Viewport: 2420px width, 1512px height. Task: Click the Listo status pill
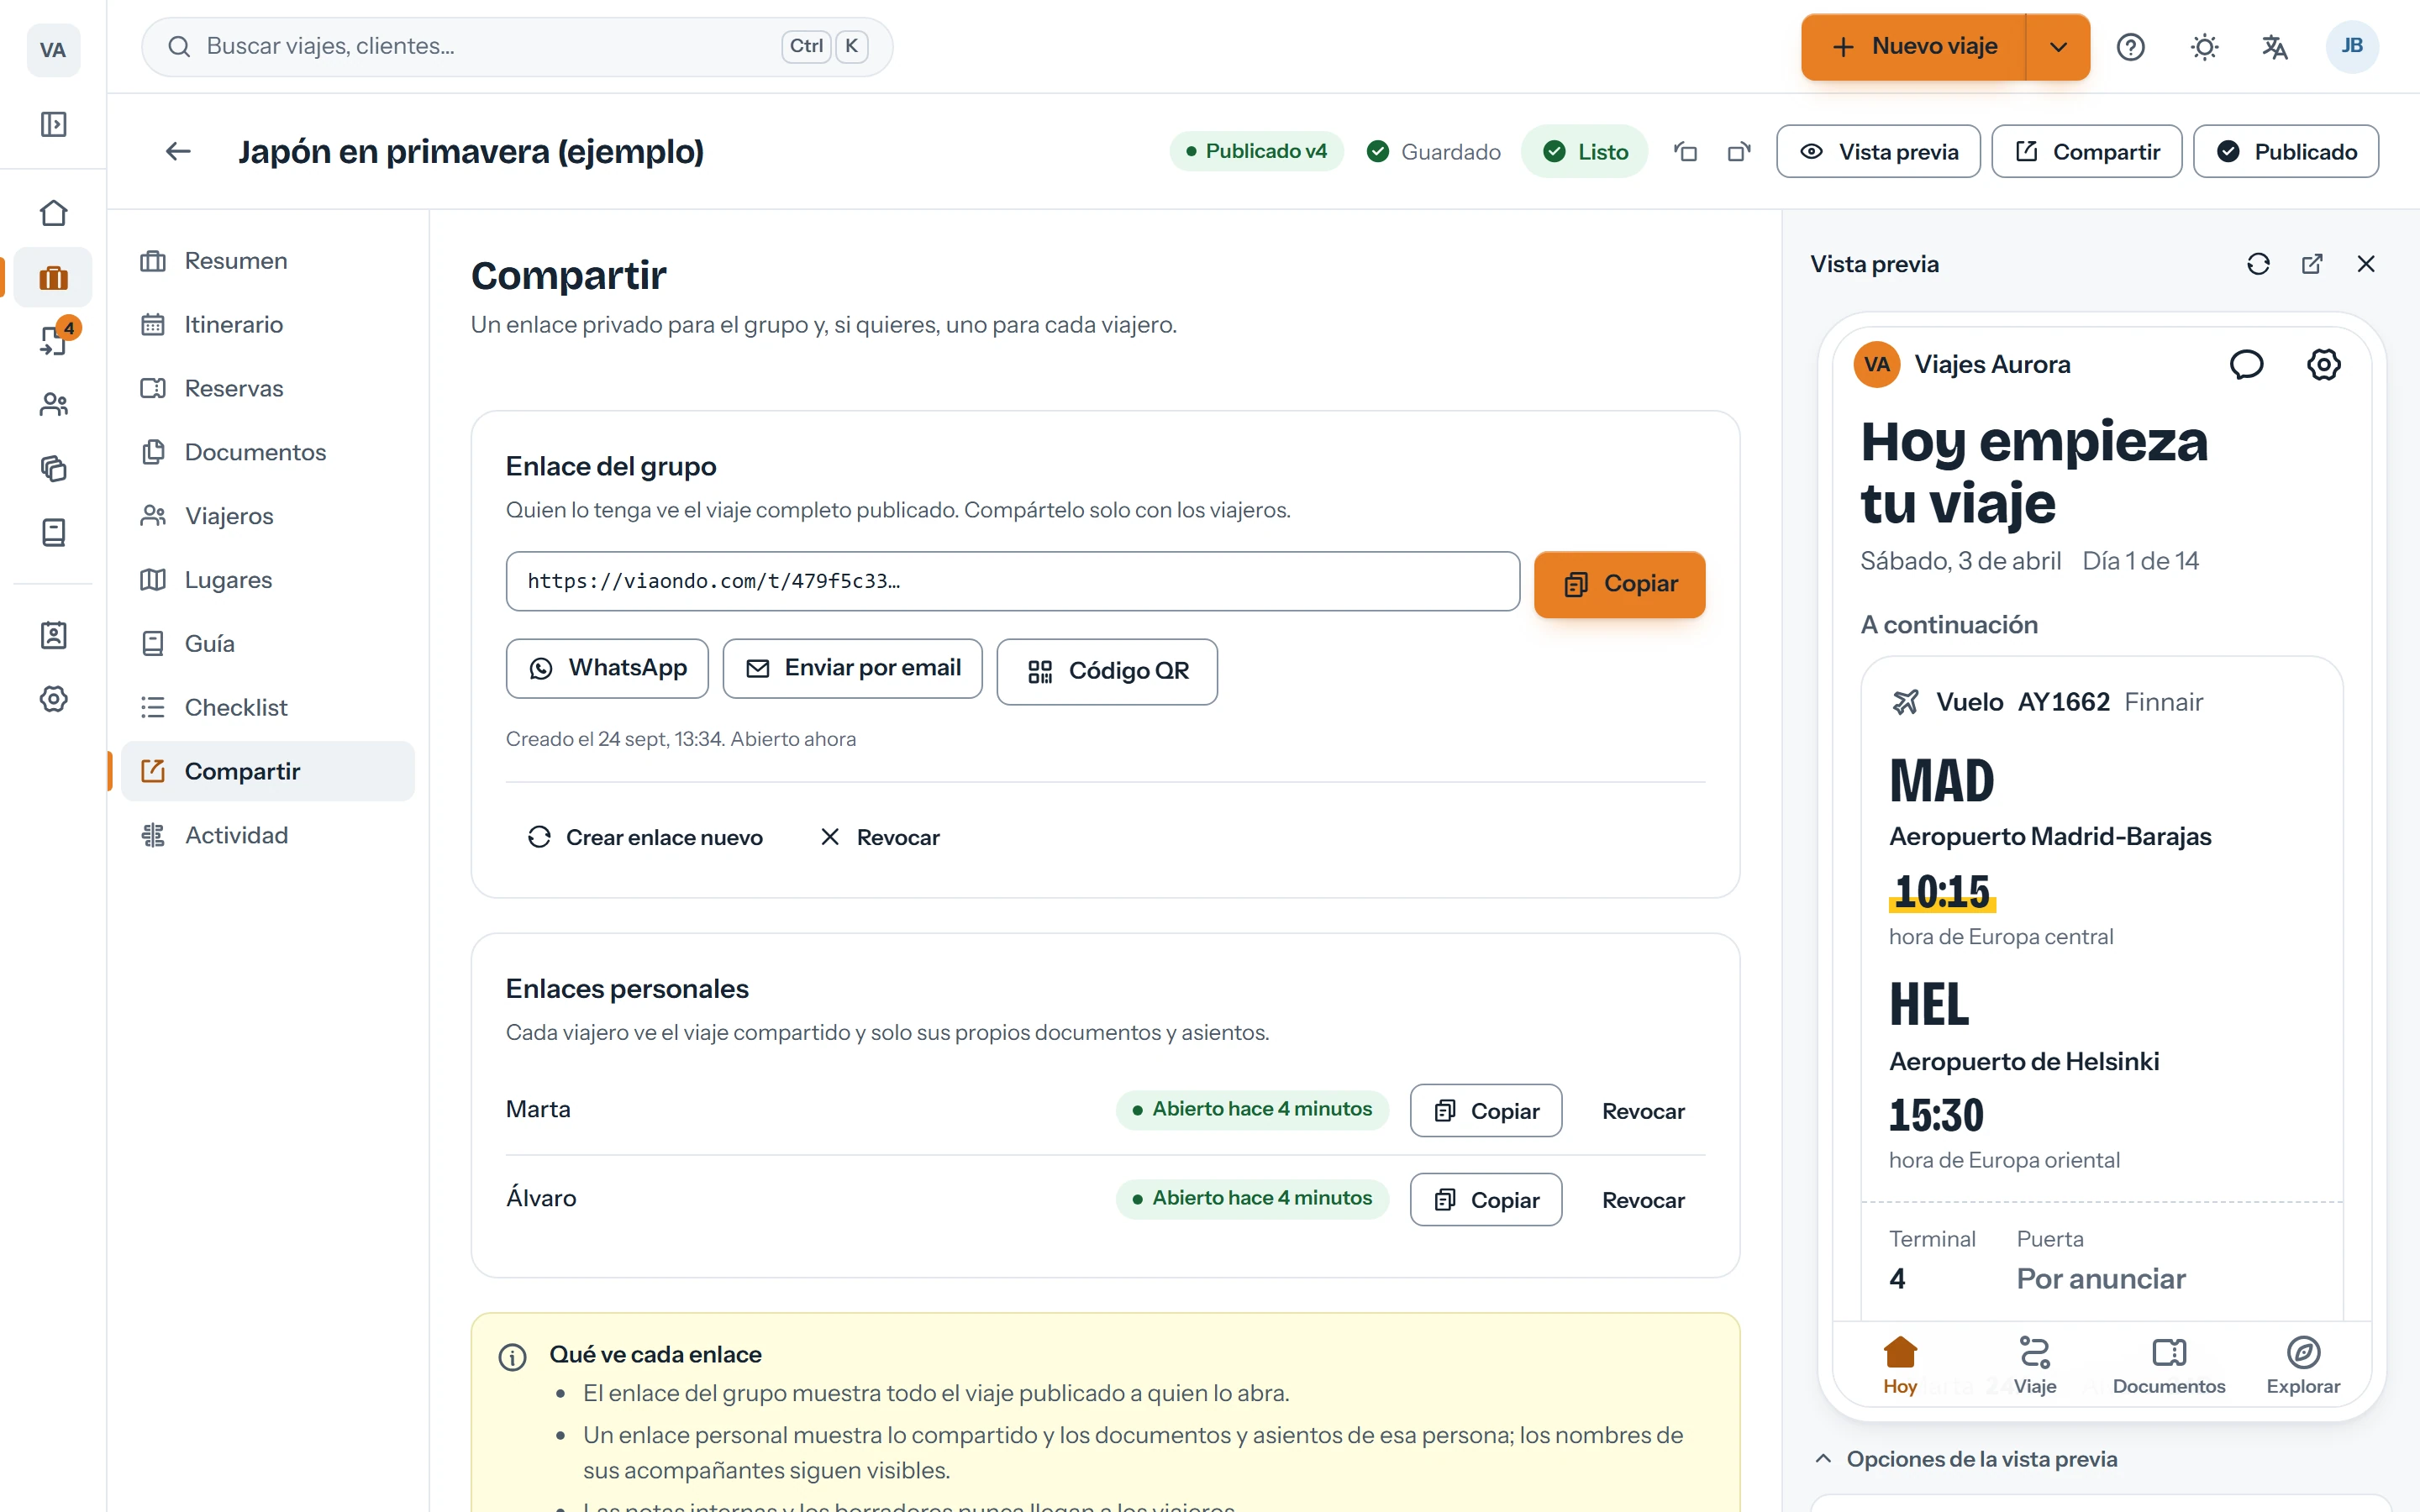tap(1585, 151)
